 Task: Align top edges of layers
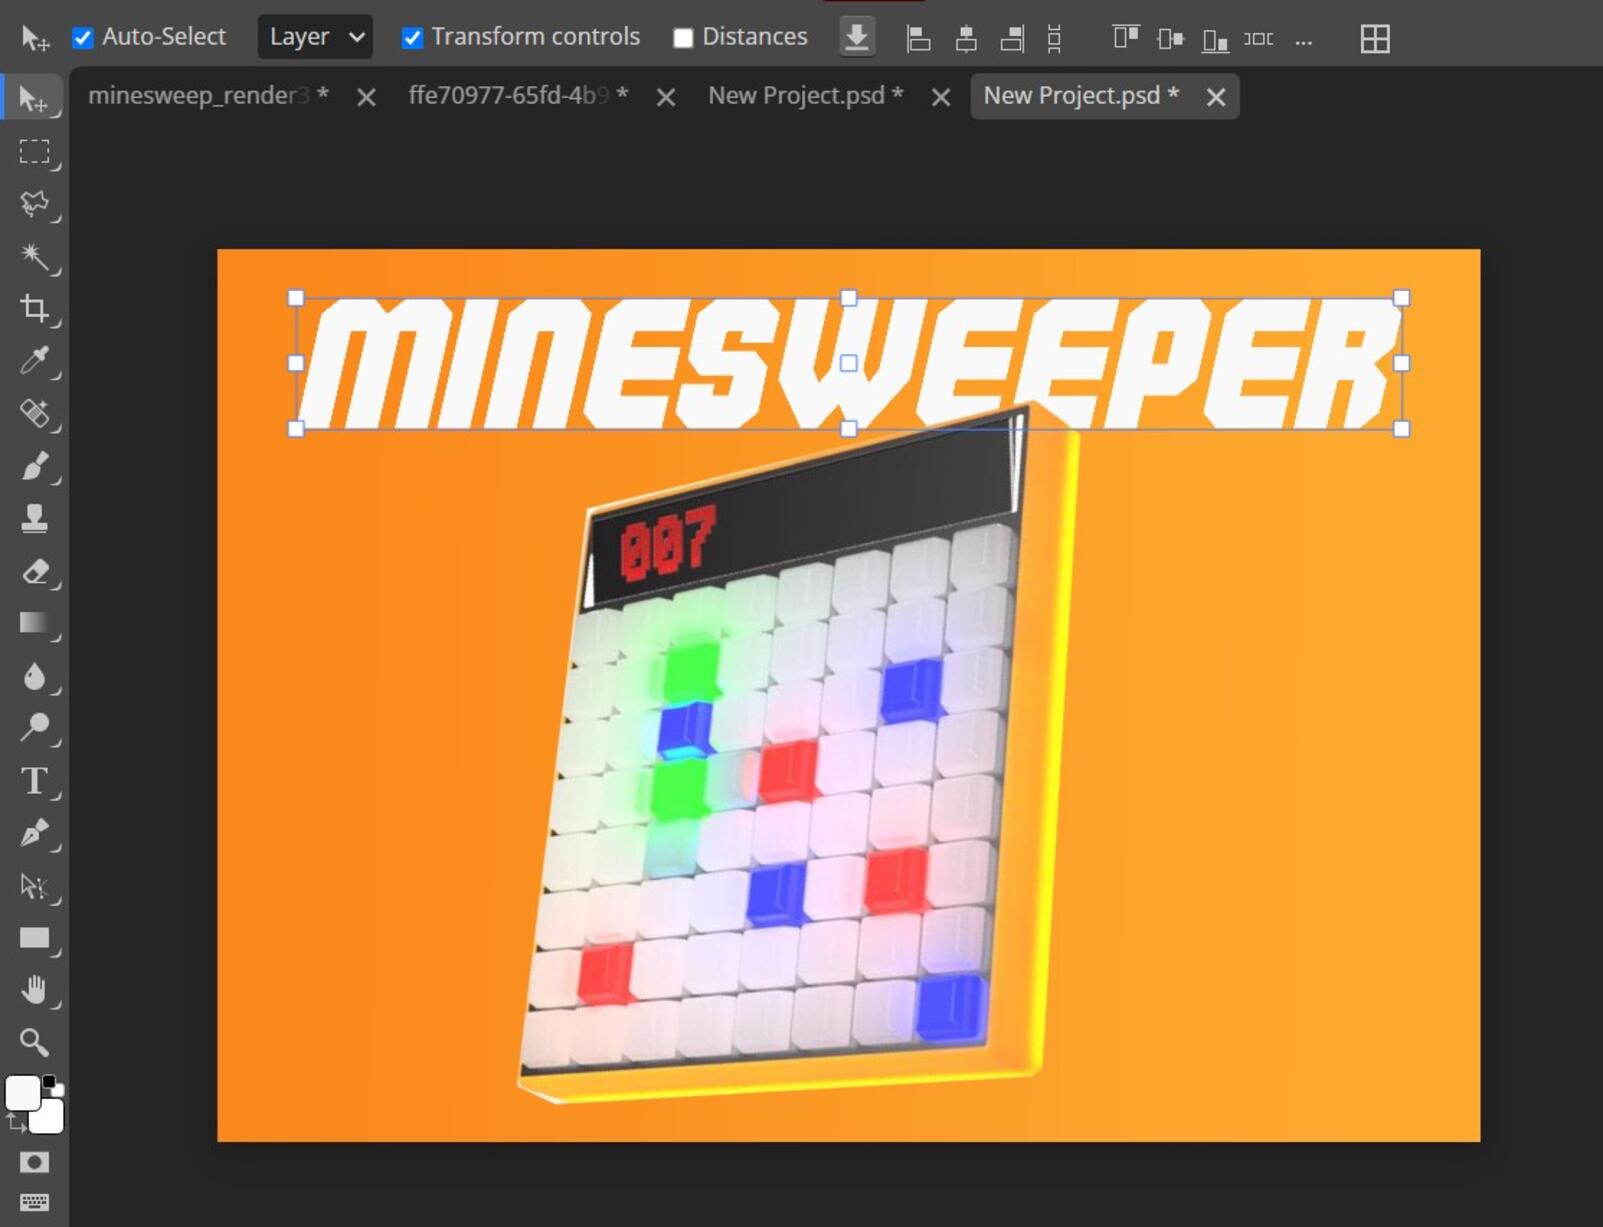pyautogui.click(x=1125, y=39)
